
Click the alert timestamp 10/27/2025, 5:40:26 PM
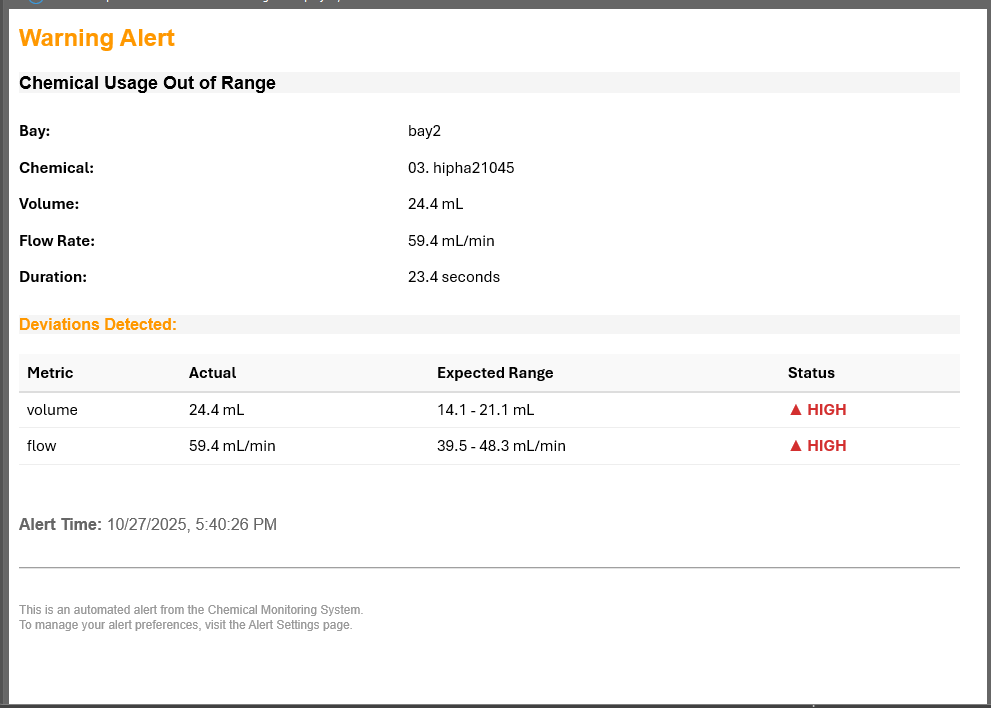click(192, 524)
